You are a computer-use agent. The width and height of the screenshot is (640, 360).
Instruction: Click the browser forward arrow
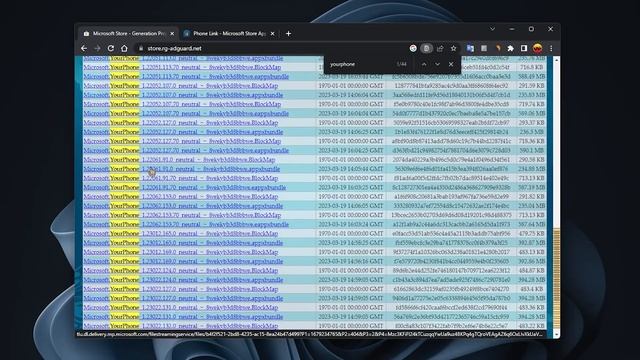coord(97,48)
